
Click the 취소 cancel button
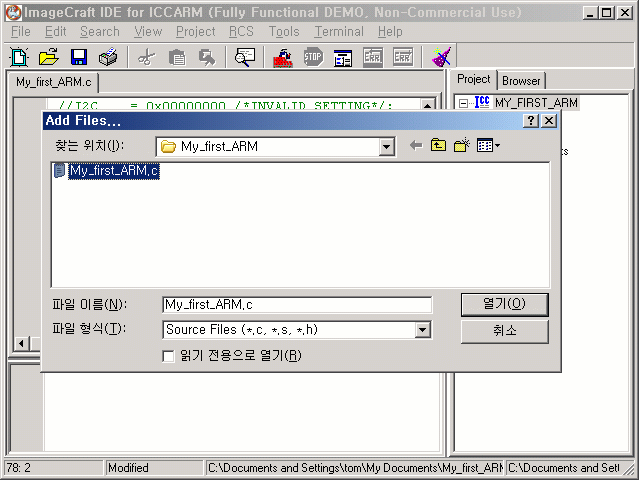pyautogui.click(x=505, y=330)
